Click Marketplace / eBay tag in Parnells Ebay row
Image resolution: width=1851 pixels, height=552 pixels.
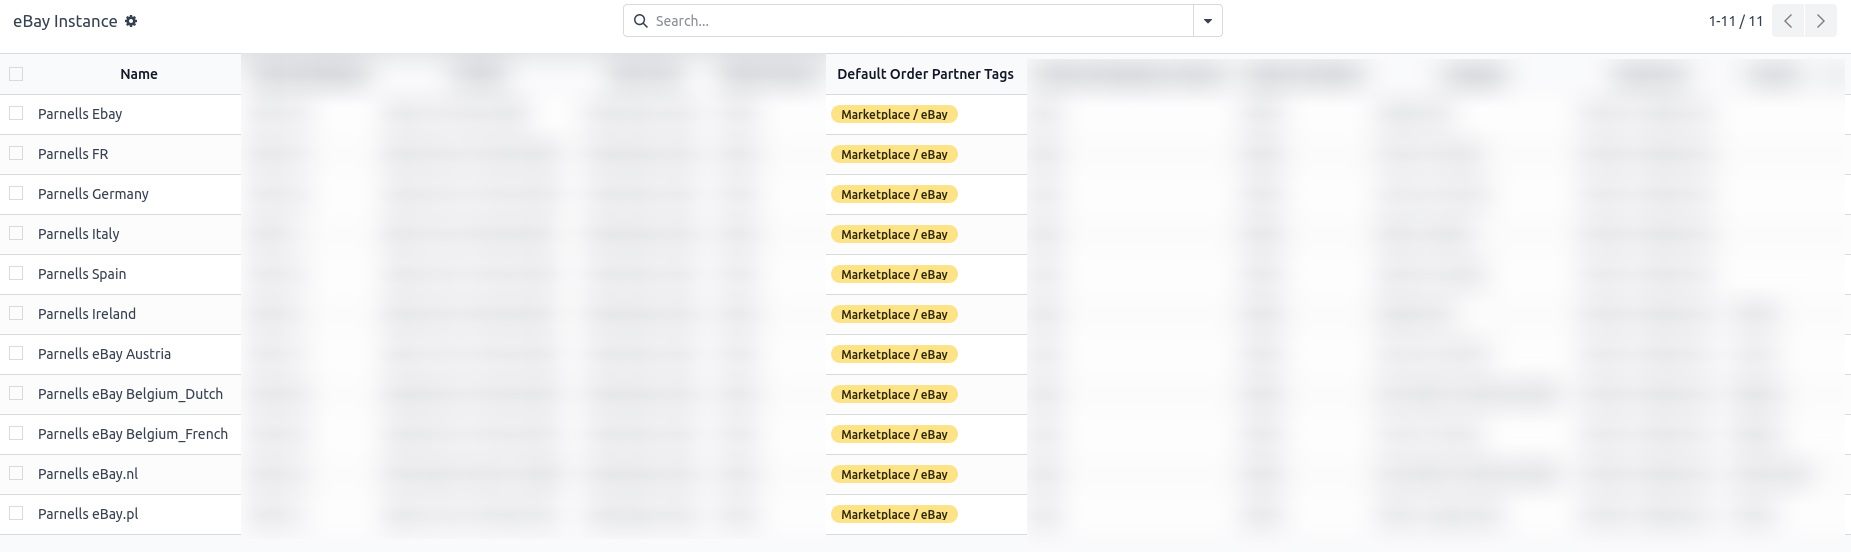pyautogui.click(x=894, y=114)
